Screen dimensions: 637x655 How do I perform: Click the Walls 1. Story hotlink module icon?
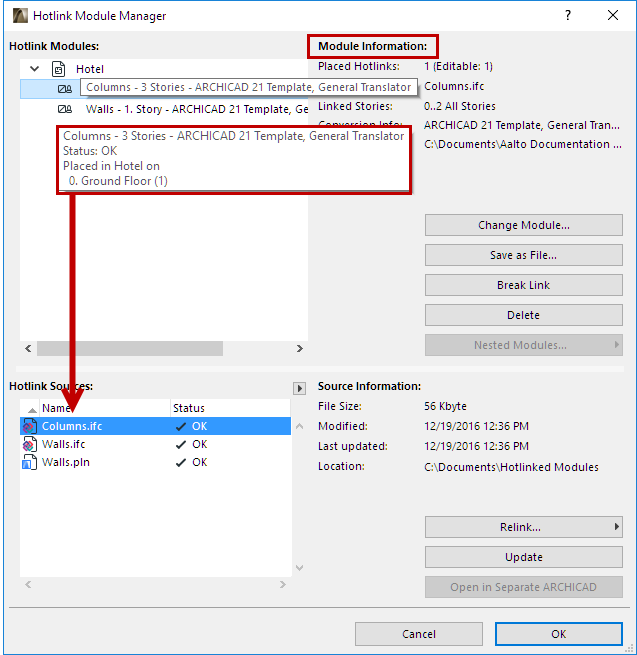tap(65, 109)
